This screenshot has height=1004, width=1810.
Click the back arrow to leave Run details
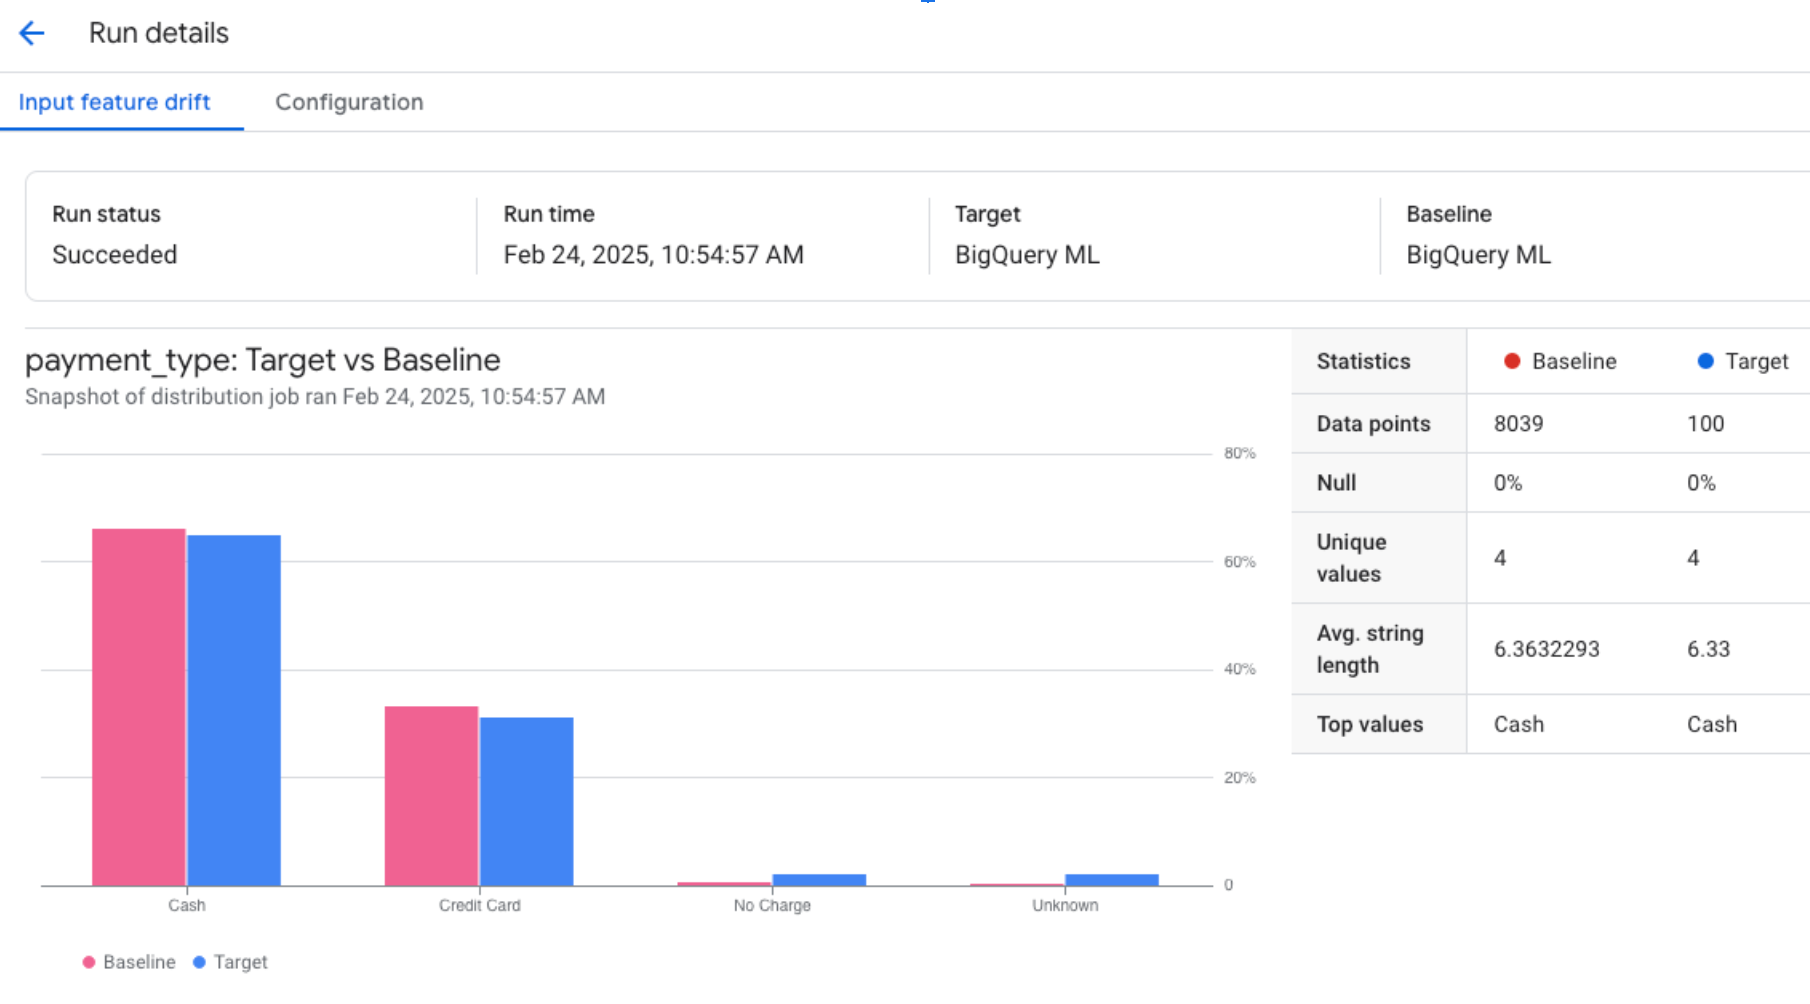pyautogui.click(x=32, y=33)
